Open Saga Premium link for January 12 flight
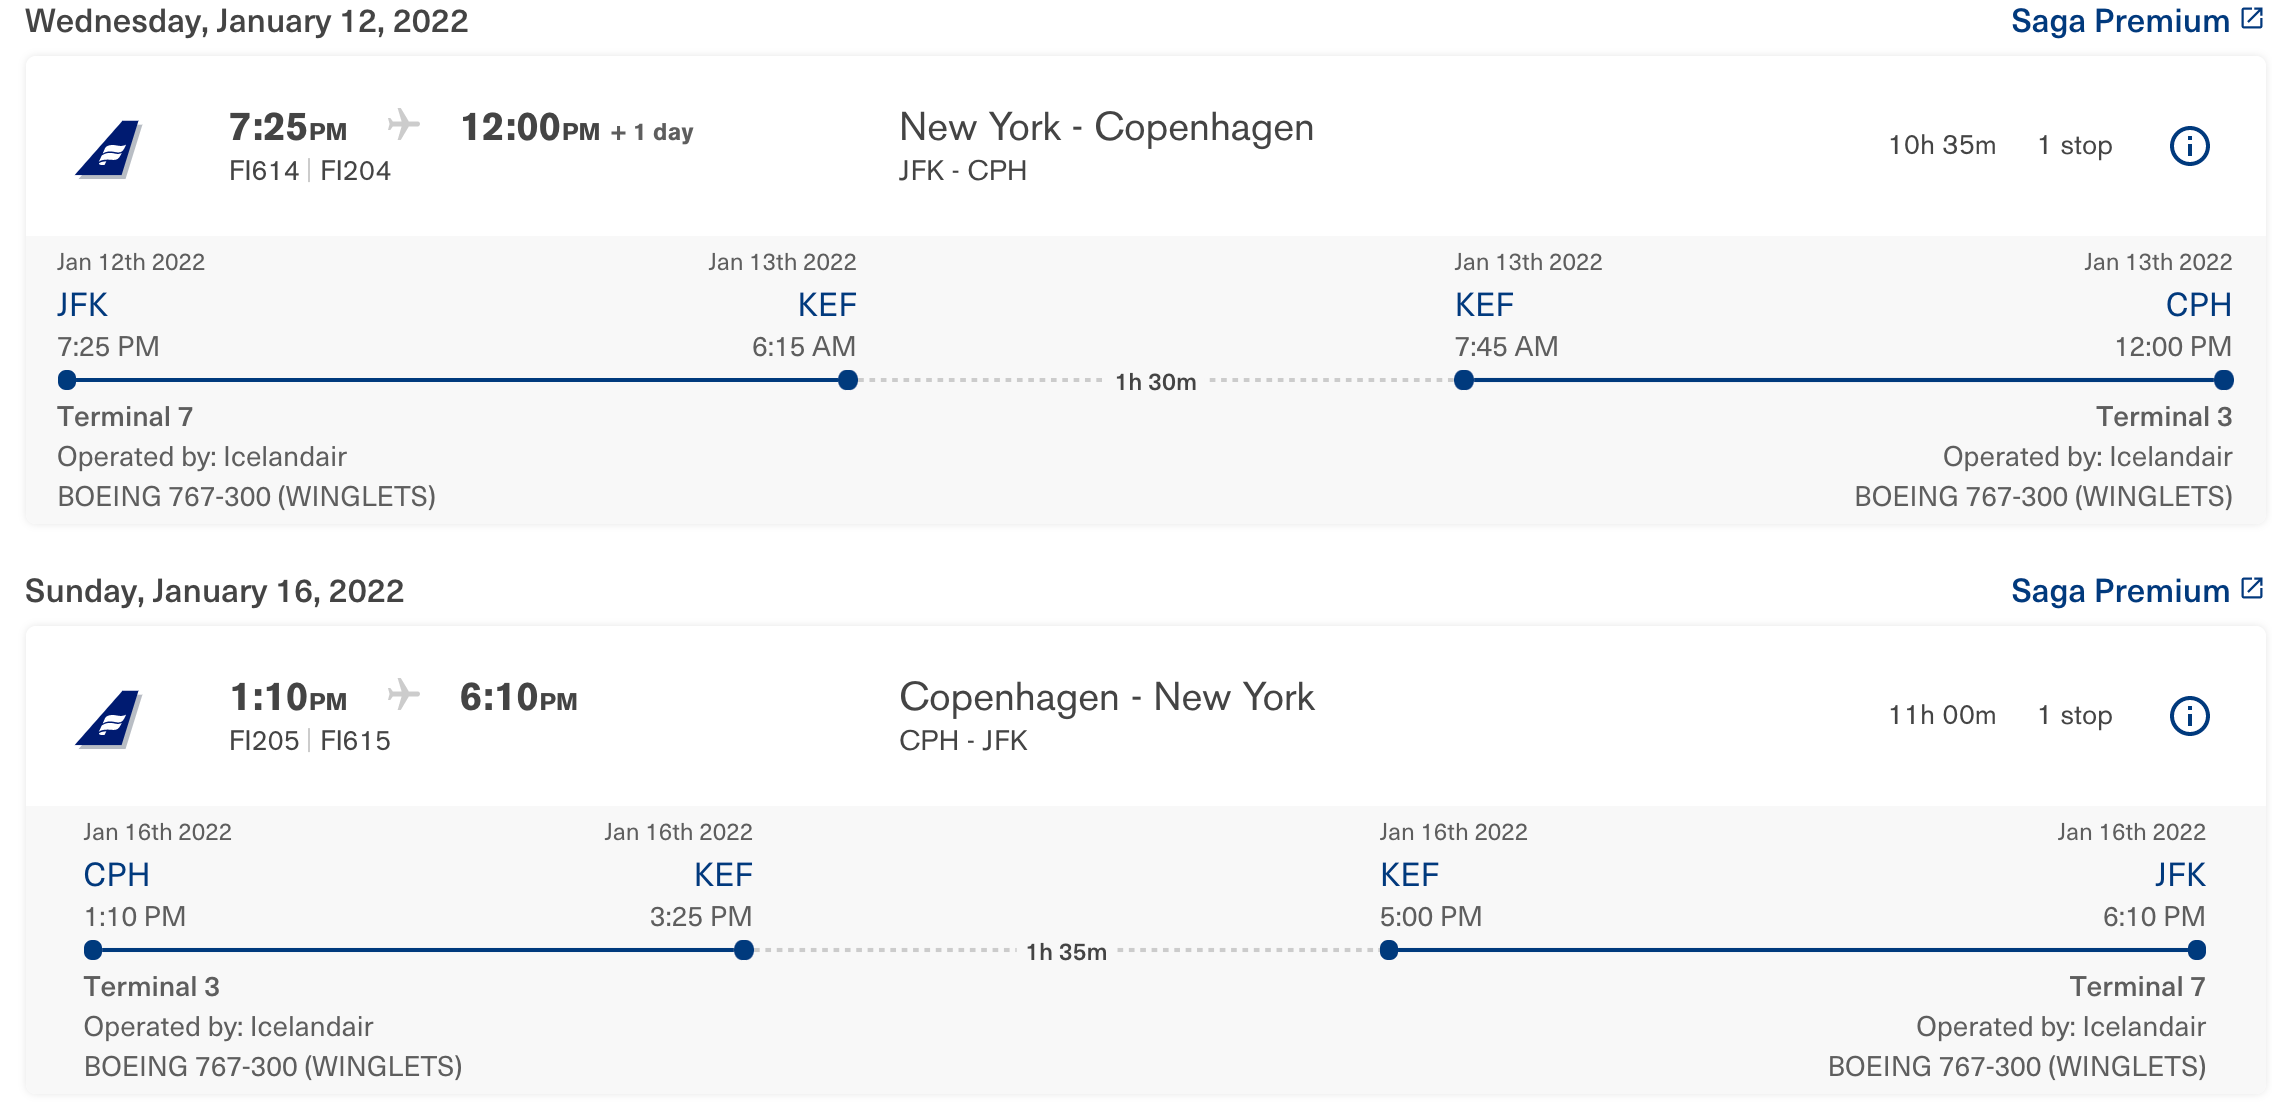 (x=2120, y=21)
